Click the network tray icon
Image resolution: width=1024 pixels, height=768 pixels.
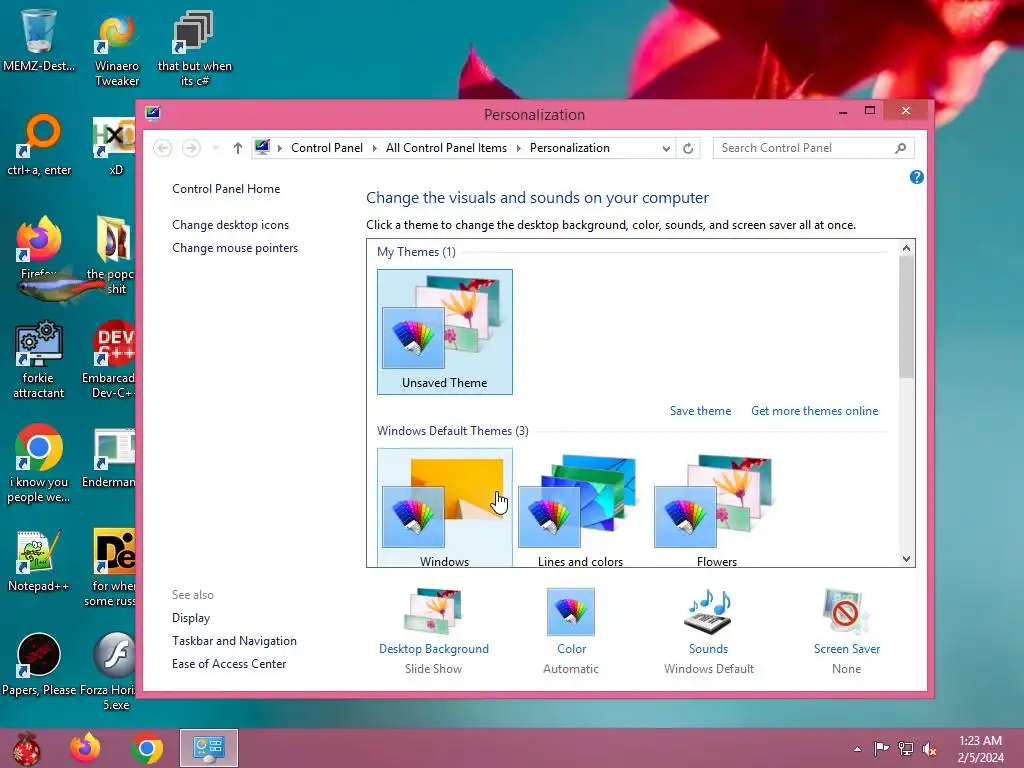pyautogui.click(x=905, y=749)
